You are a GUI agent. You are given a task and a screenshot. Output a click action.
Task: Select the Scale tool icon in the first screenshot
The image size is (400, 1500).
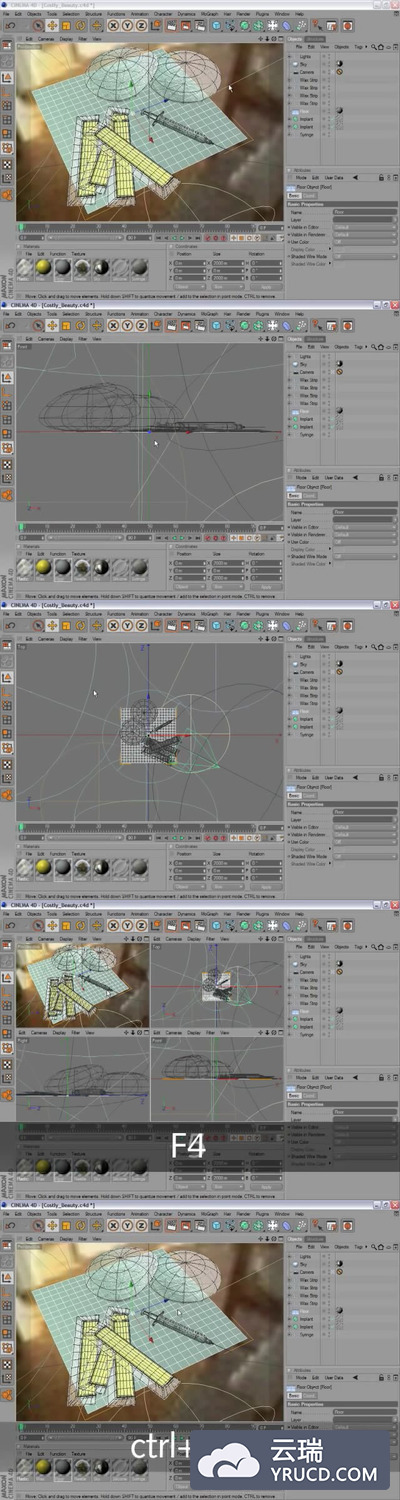[x=66, y=25]
